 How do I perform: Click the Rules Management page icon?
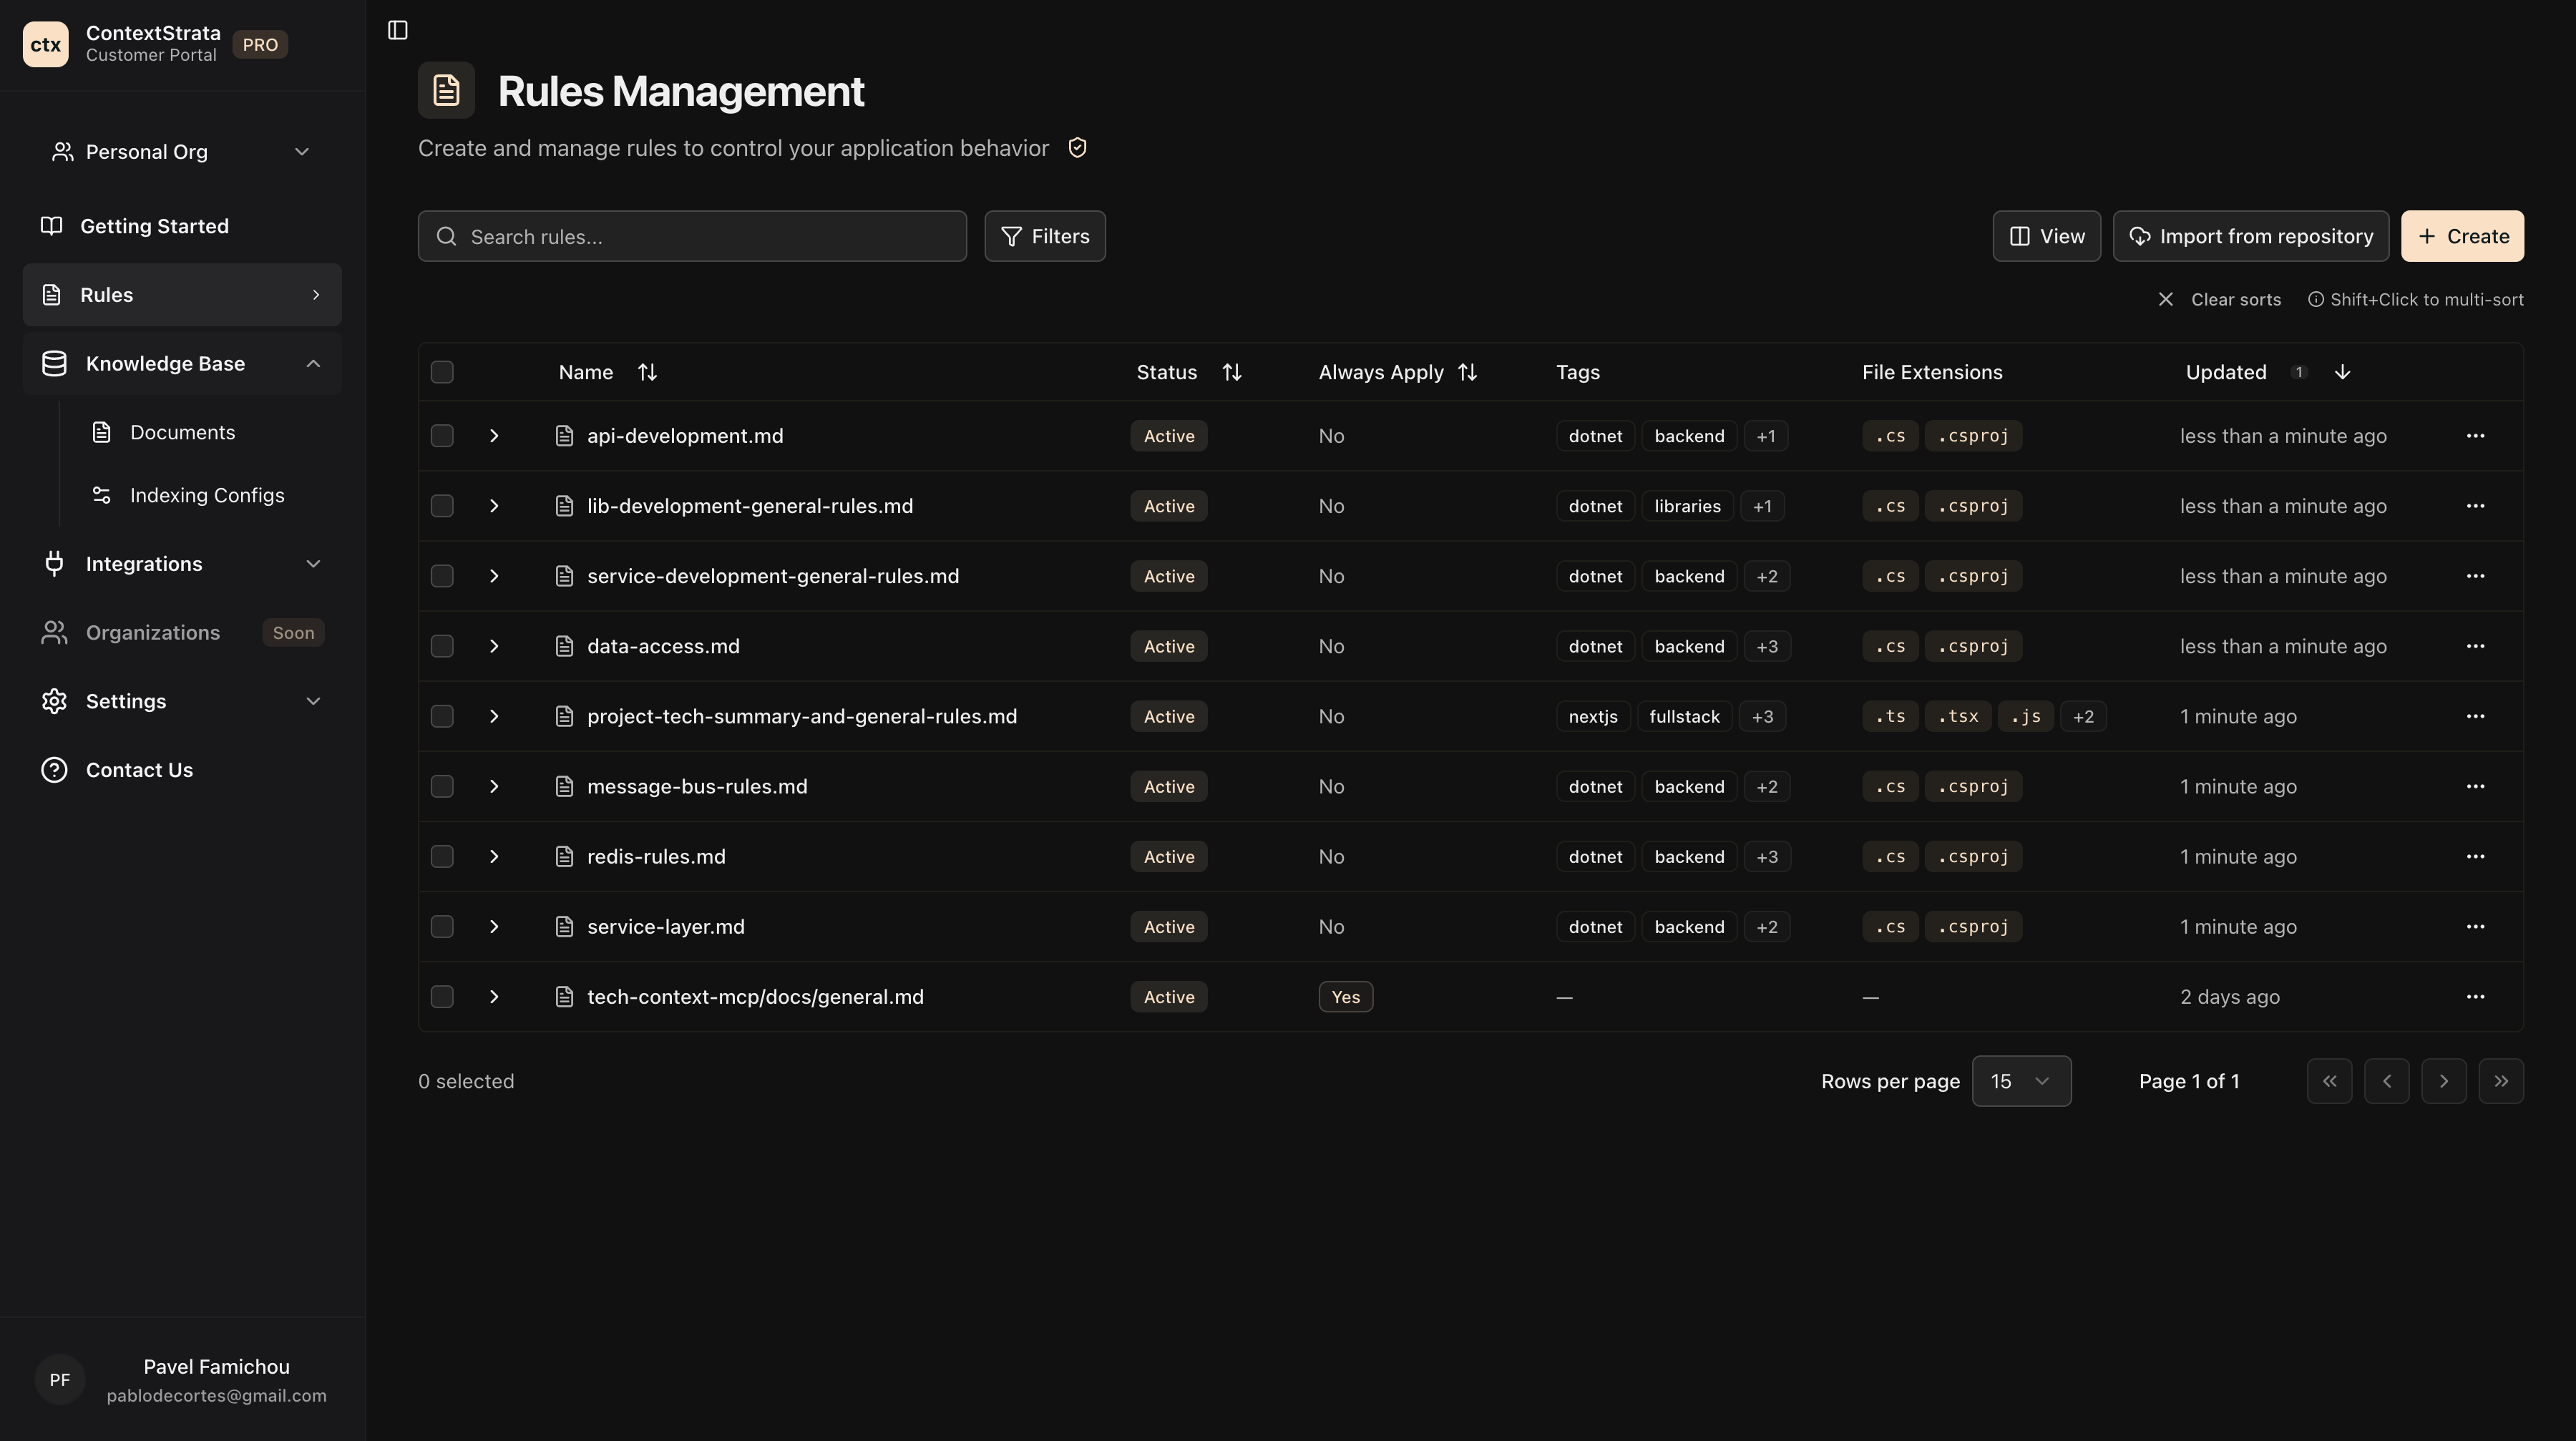[446, 90]
